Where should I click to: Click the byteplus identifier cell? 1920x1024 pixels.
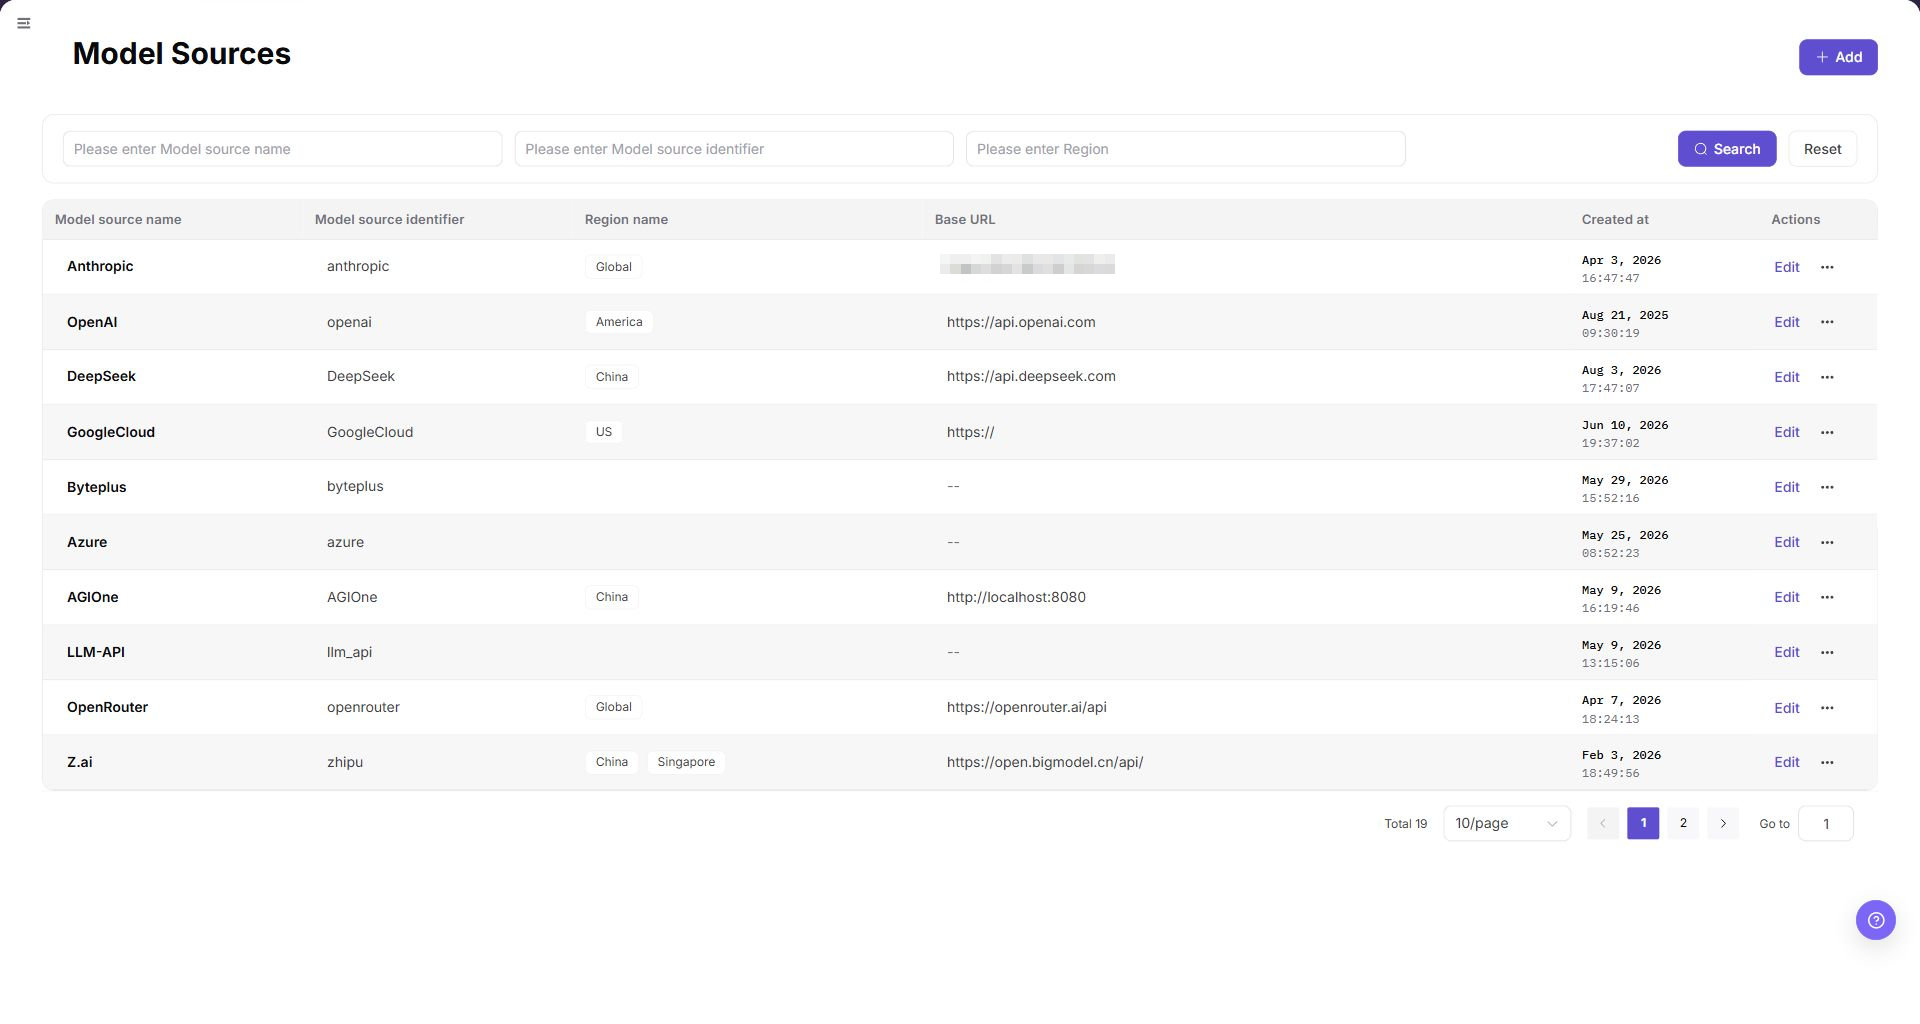point(355,487)
